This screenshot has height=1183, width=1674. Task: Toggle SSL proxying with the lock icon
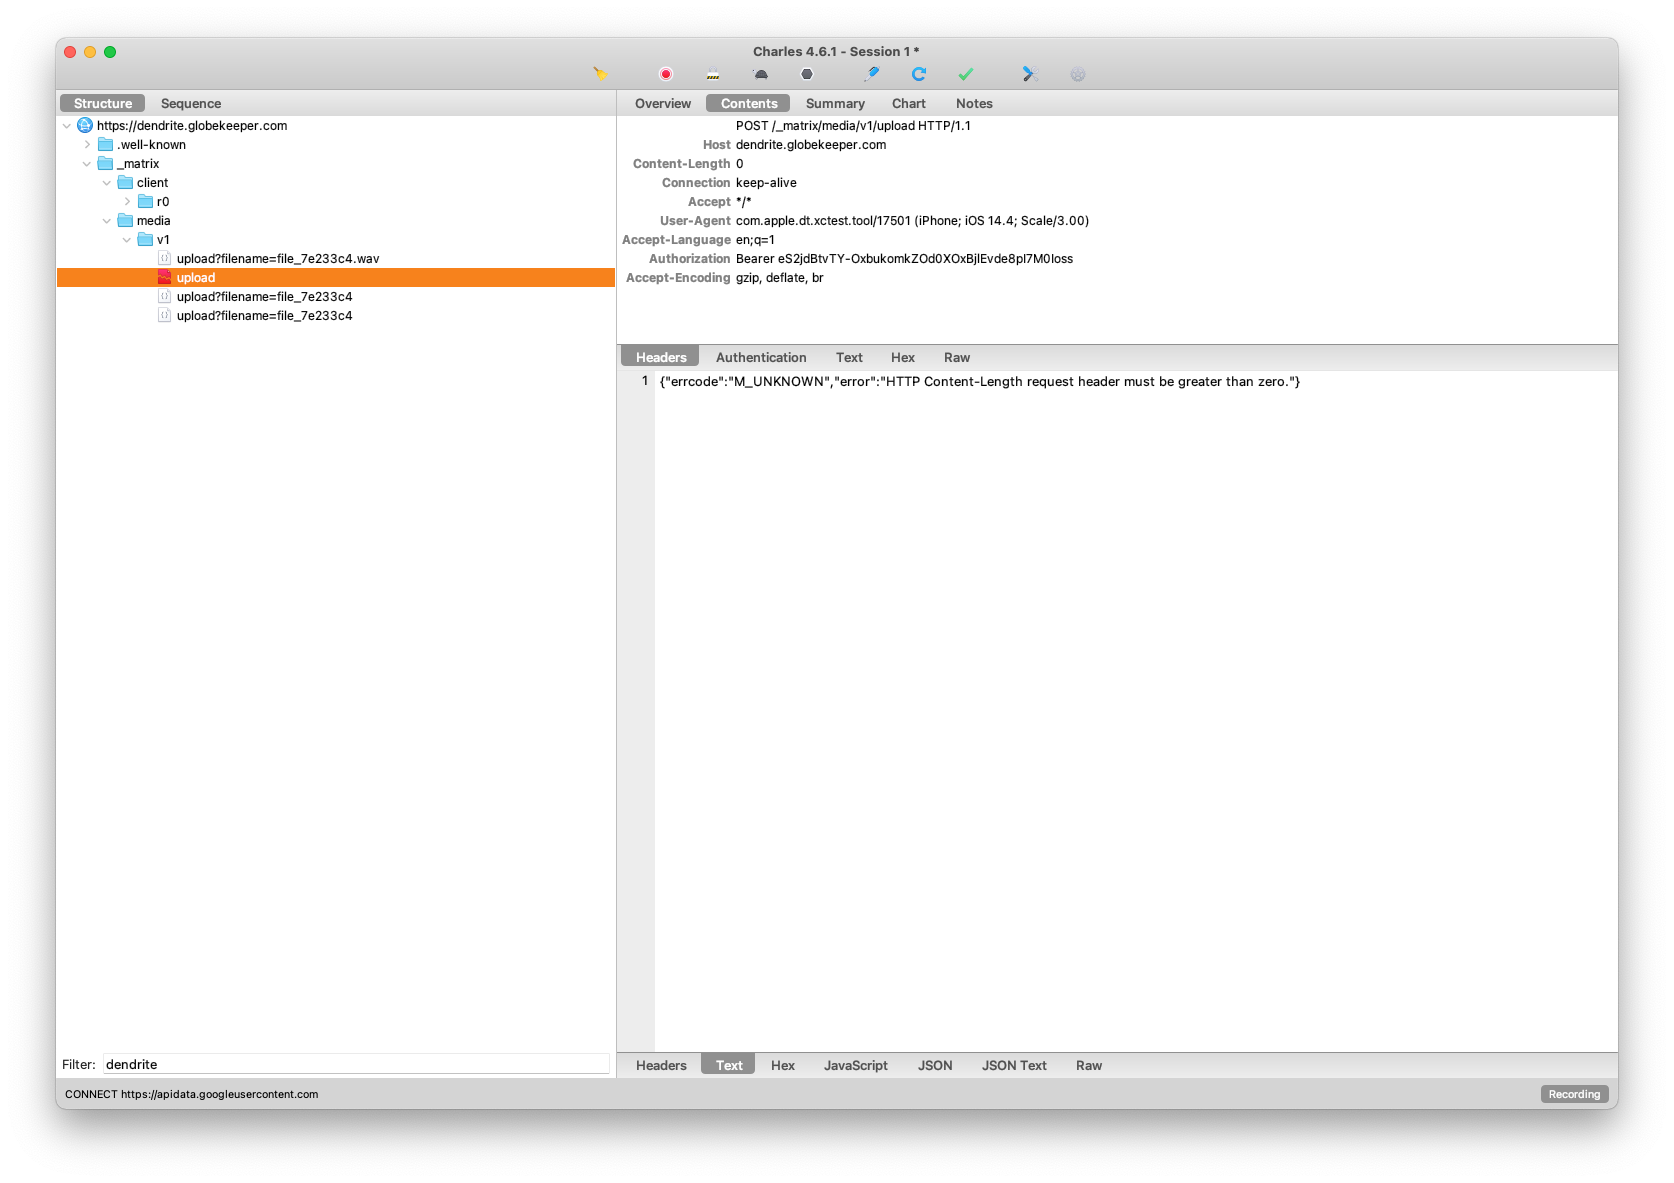[712, 74]
